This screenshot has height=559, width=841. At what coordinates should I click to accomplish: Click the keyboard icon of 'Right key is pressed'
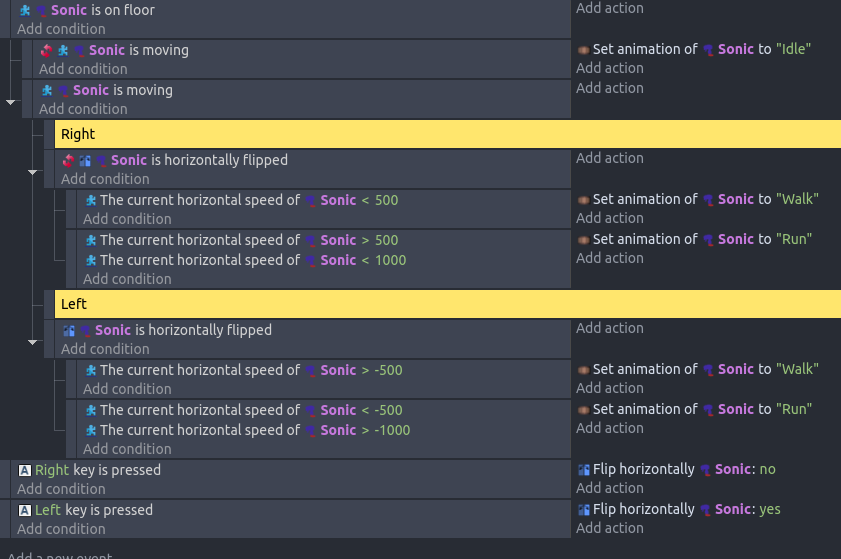point(25,470)
